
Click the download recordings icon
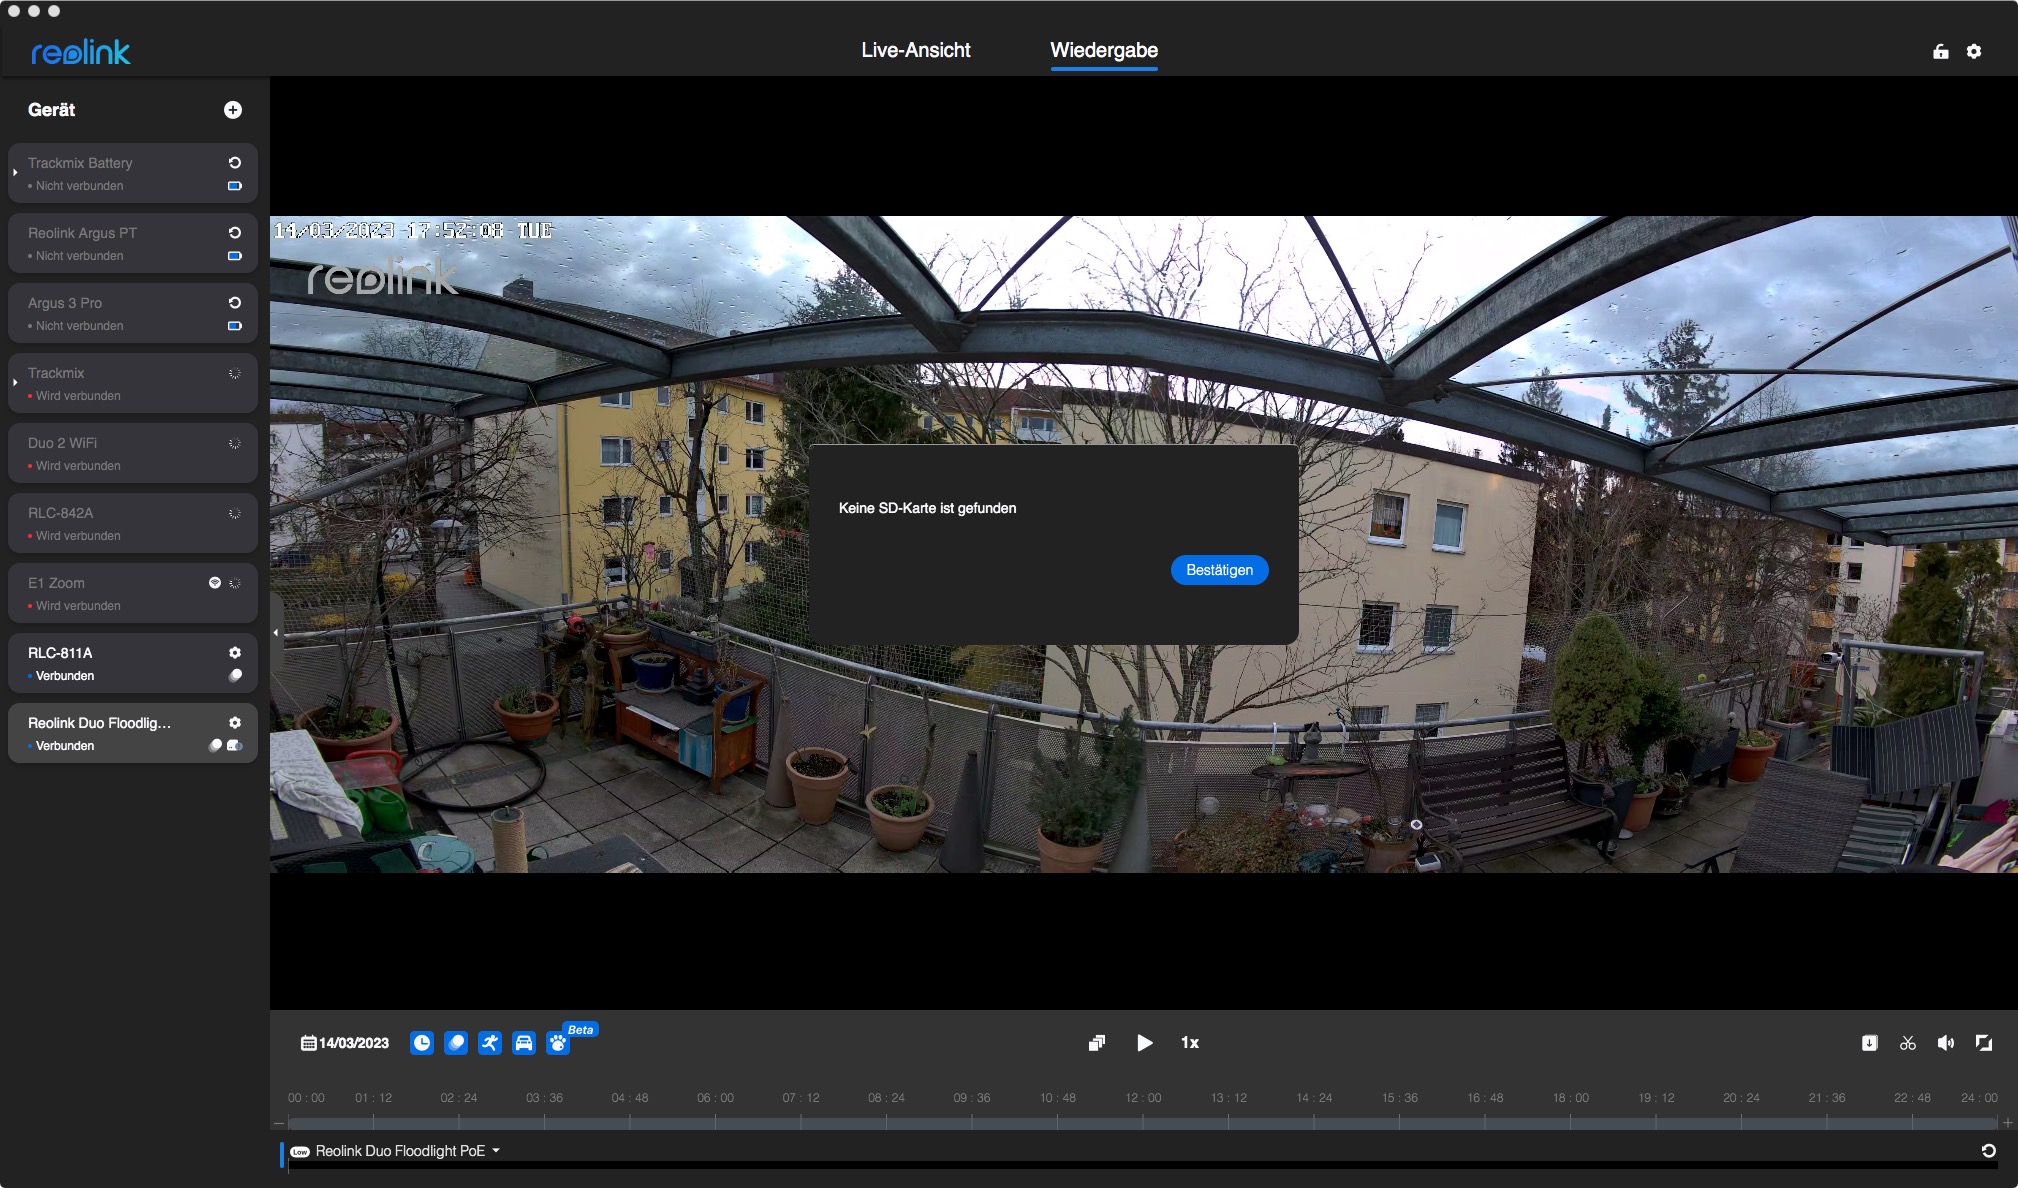pos(1869,1043)
